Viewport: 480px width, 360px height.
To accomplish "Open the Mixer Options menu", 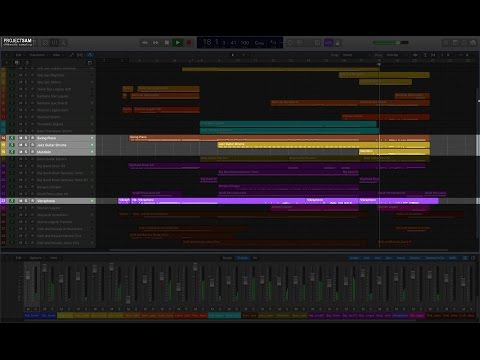I will click(x=36, y=258).
